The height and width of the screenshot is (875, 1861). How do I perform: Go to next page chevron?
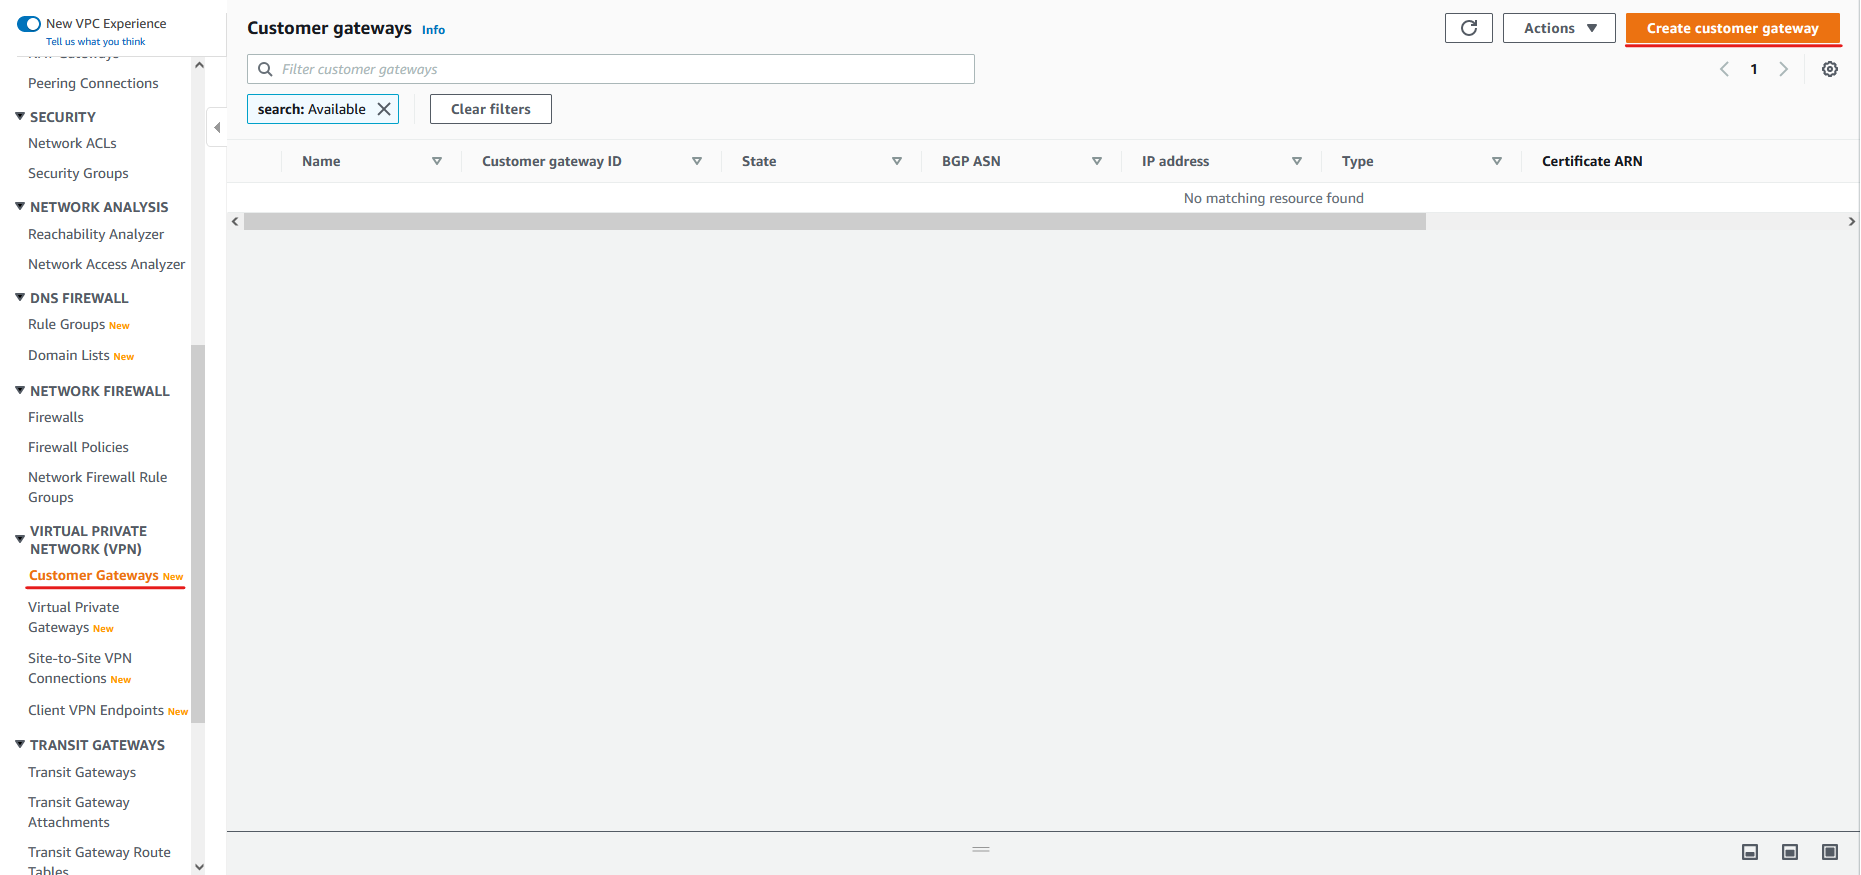click(x=1783, y=69)
